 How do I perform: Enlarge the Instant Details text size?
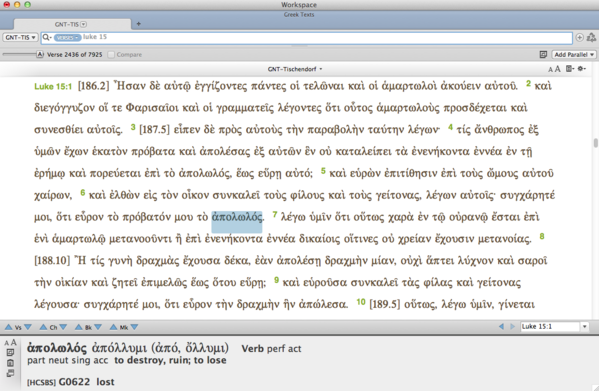pos(13,342)
